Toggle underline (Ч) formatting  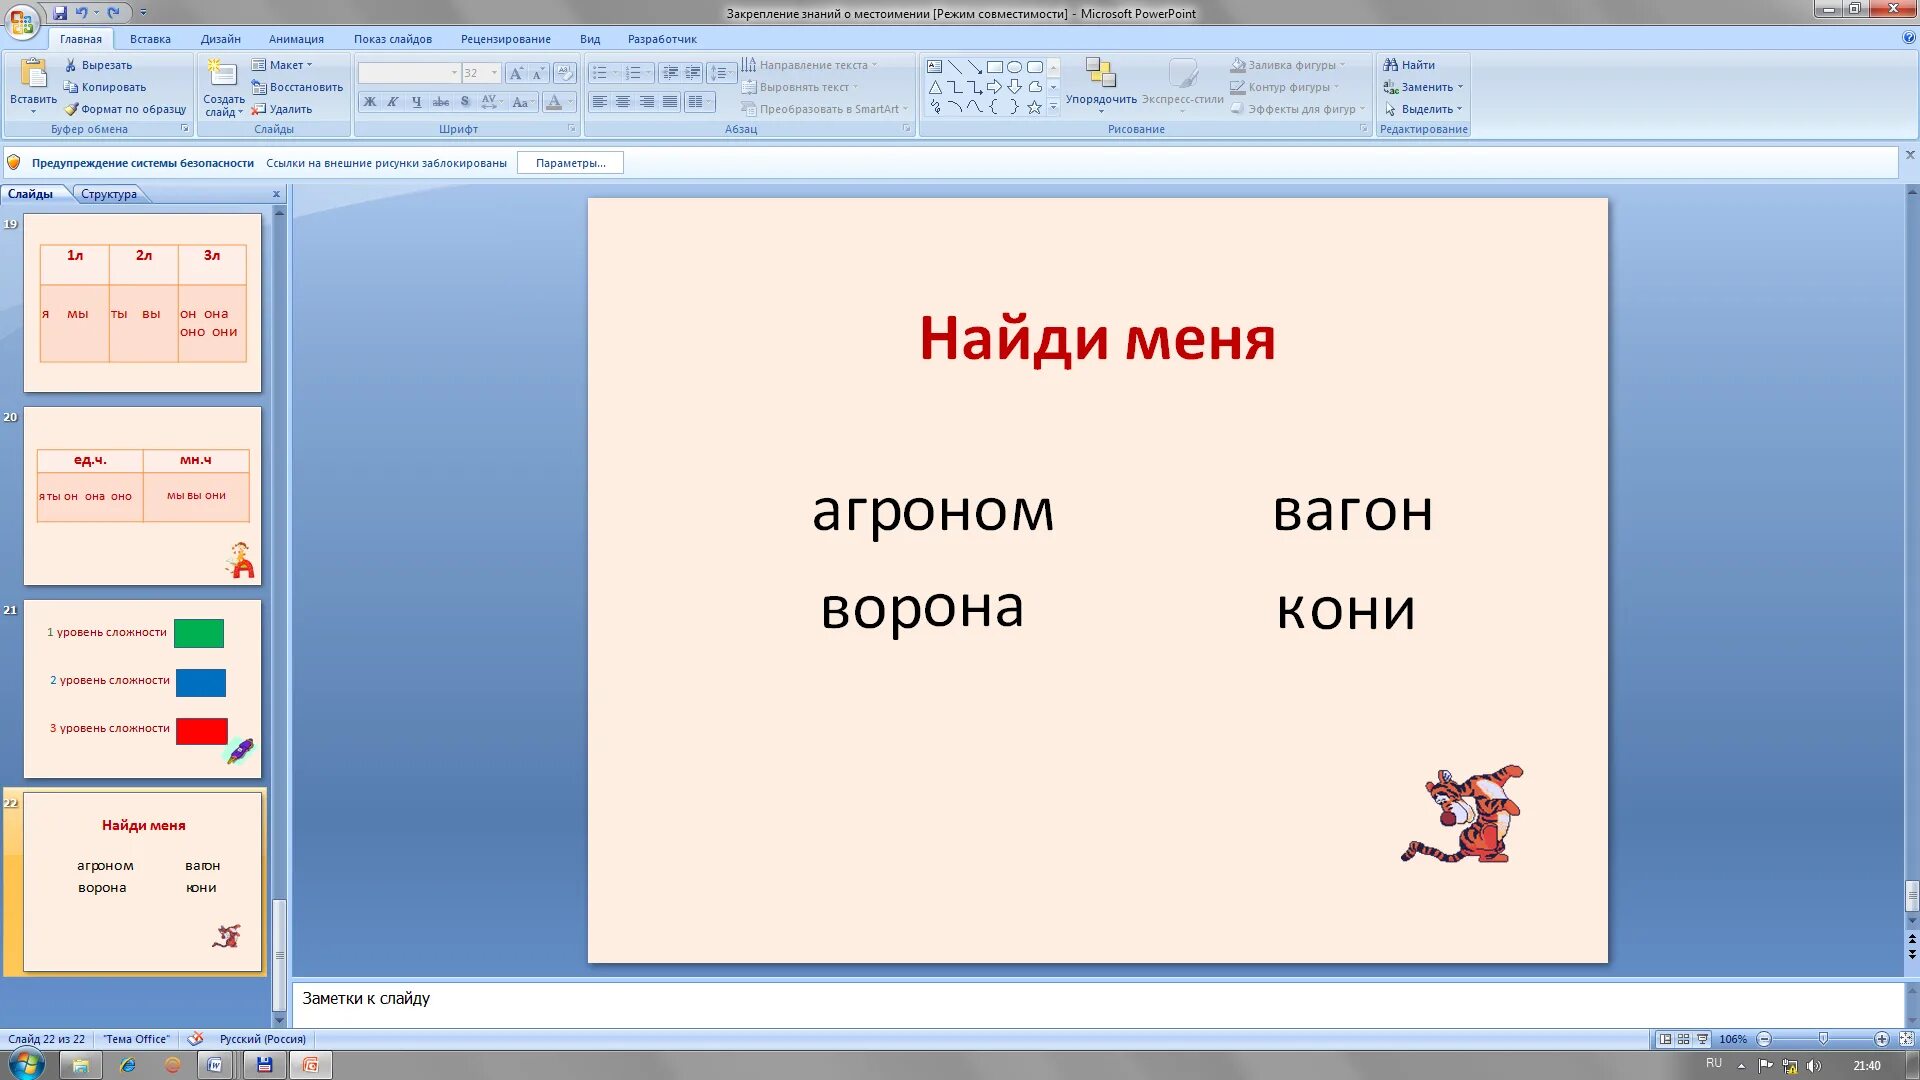(x=416, y=102)
